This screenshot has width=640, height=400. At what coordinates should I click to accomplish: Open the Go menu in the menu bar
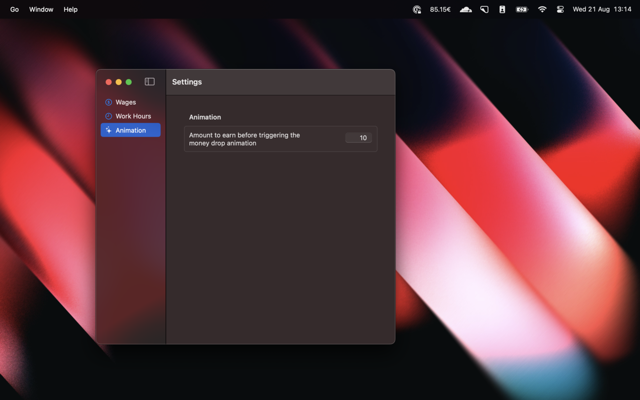14,9
